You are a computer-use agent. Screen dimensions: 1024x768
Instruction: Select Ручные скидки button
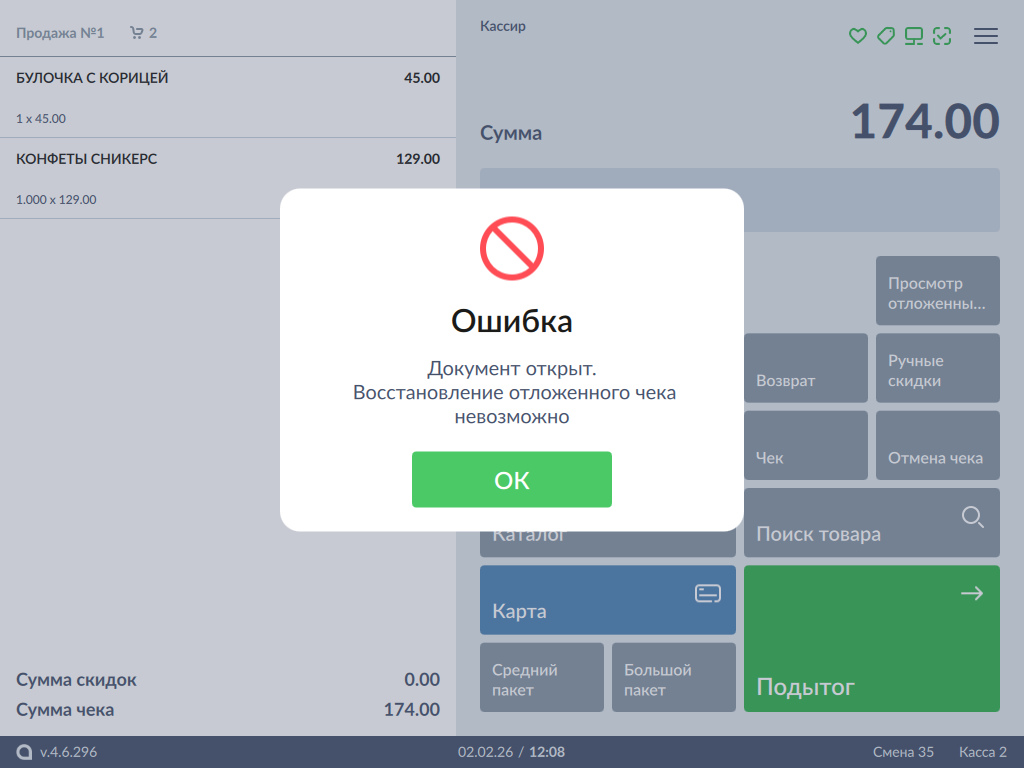pyautogui.click(x=937, y=368)
